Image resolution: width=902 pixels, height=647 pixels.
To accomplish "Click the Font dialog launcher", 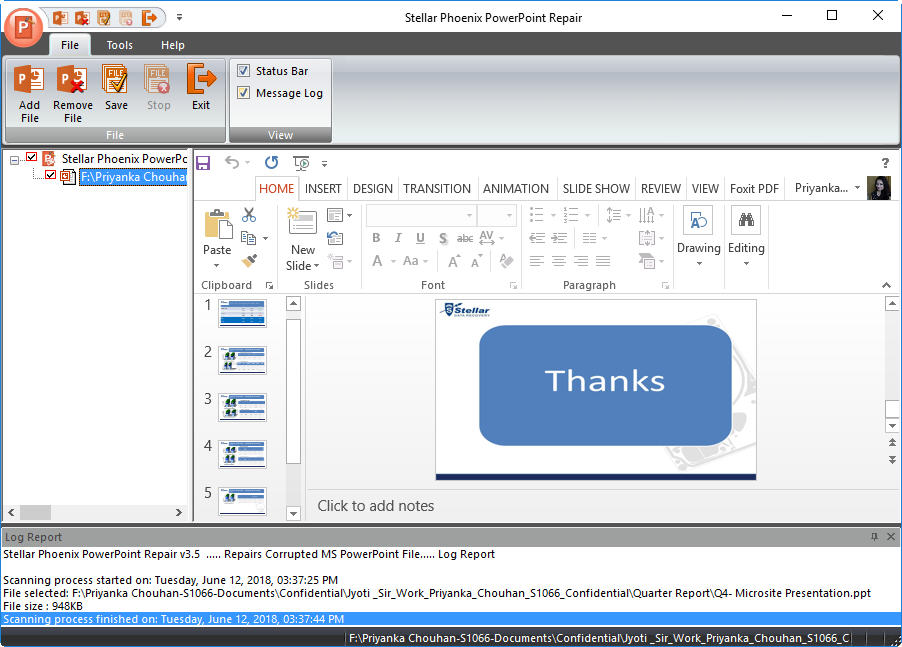I will coord(513,285).
